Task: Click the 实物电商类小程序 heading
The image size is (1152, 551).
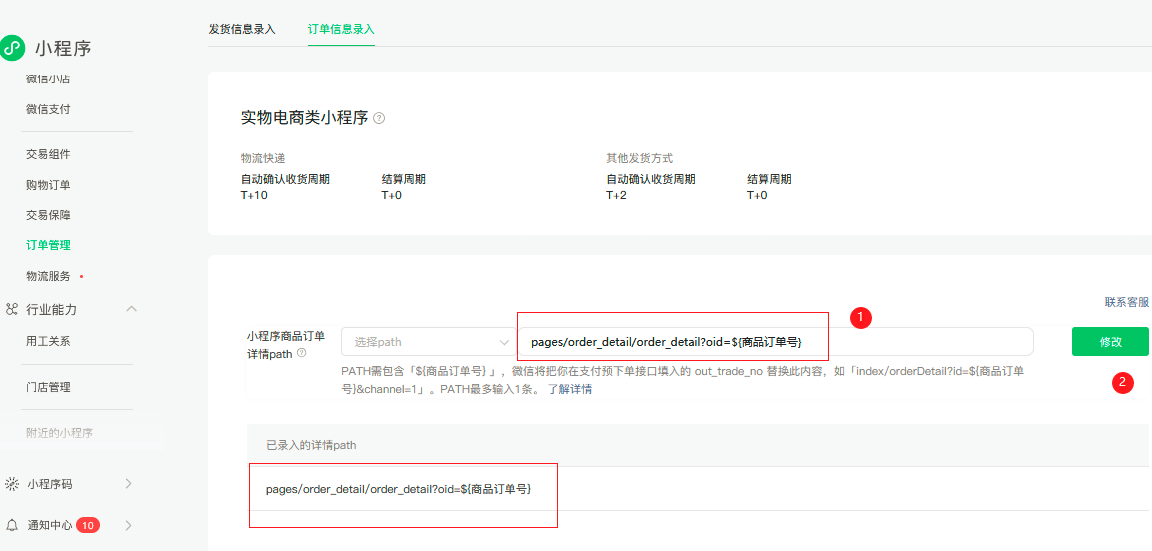Action: click(x=304, y=118)
